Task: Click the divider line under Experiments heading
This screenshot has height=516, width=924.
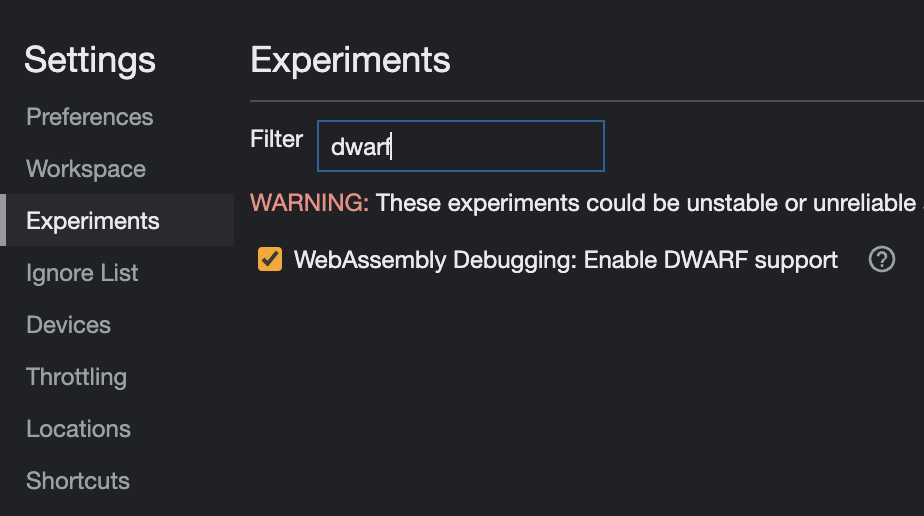Action: tap(587, 101)
